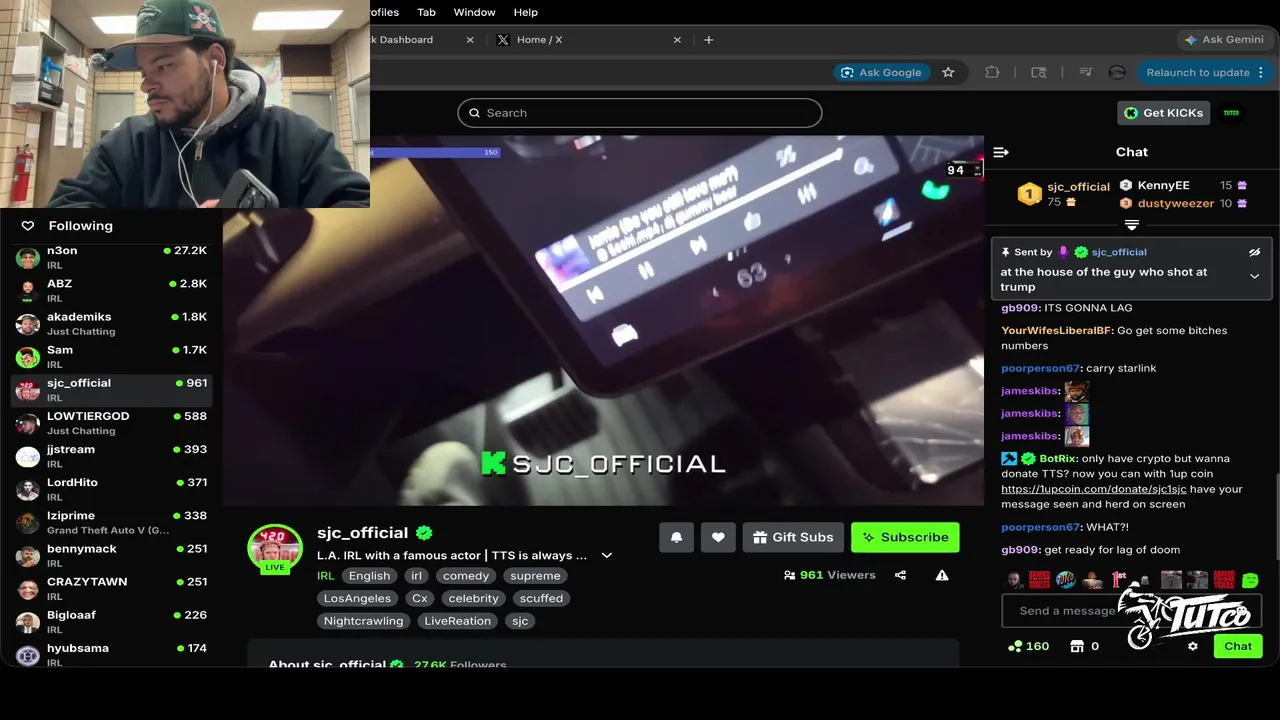Open Iziprime channel in Following list

[111, 522]
